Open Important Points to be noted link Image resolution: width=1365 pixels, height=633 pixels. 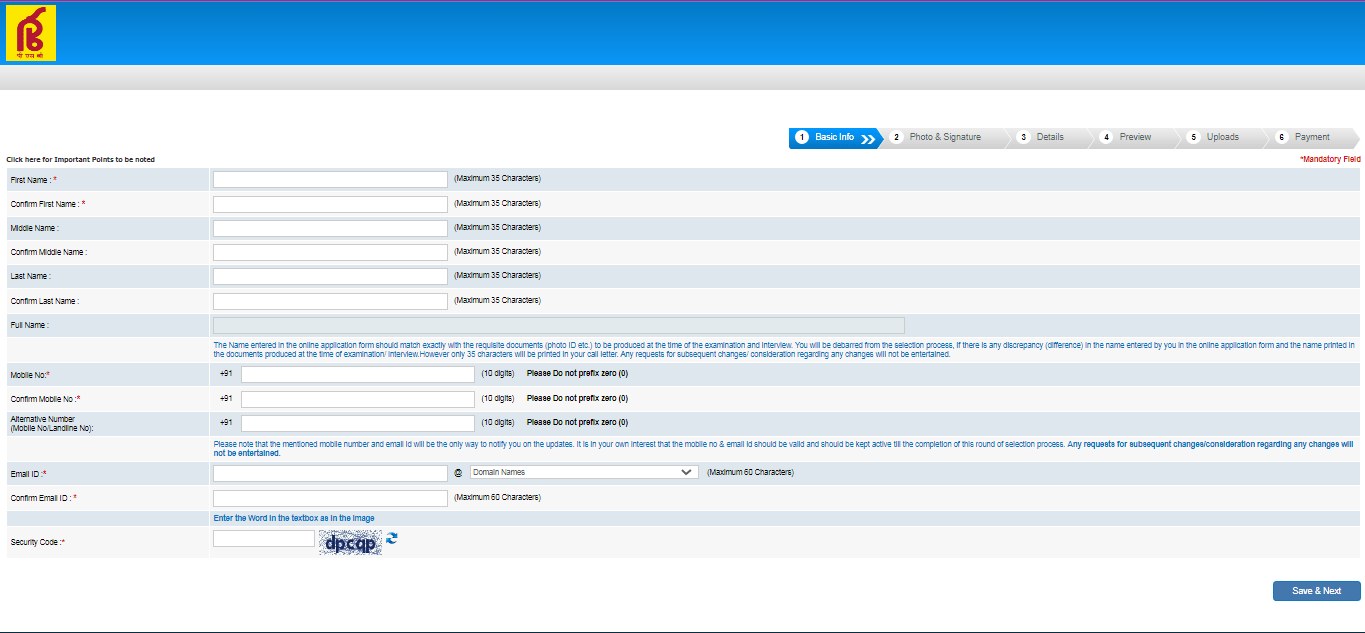[x=81, y=160]
